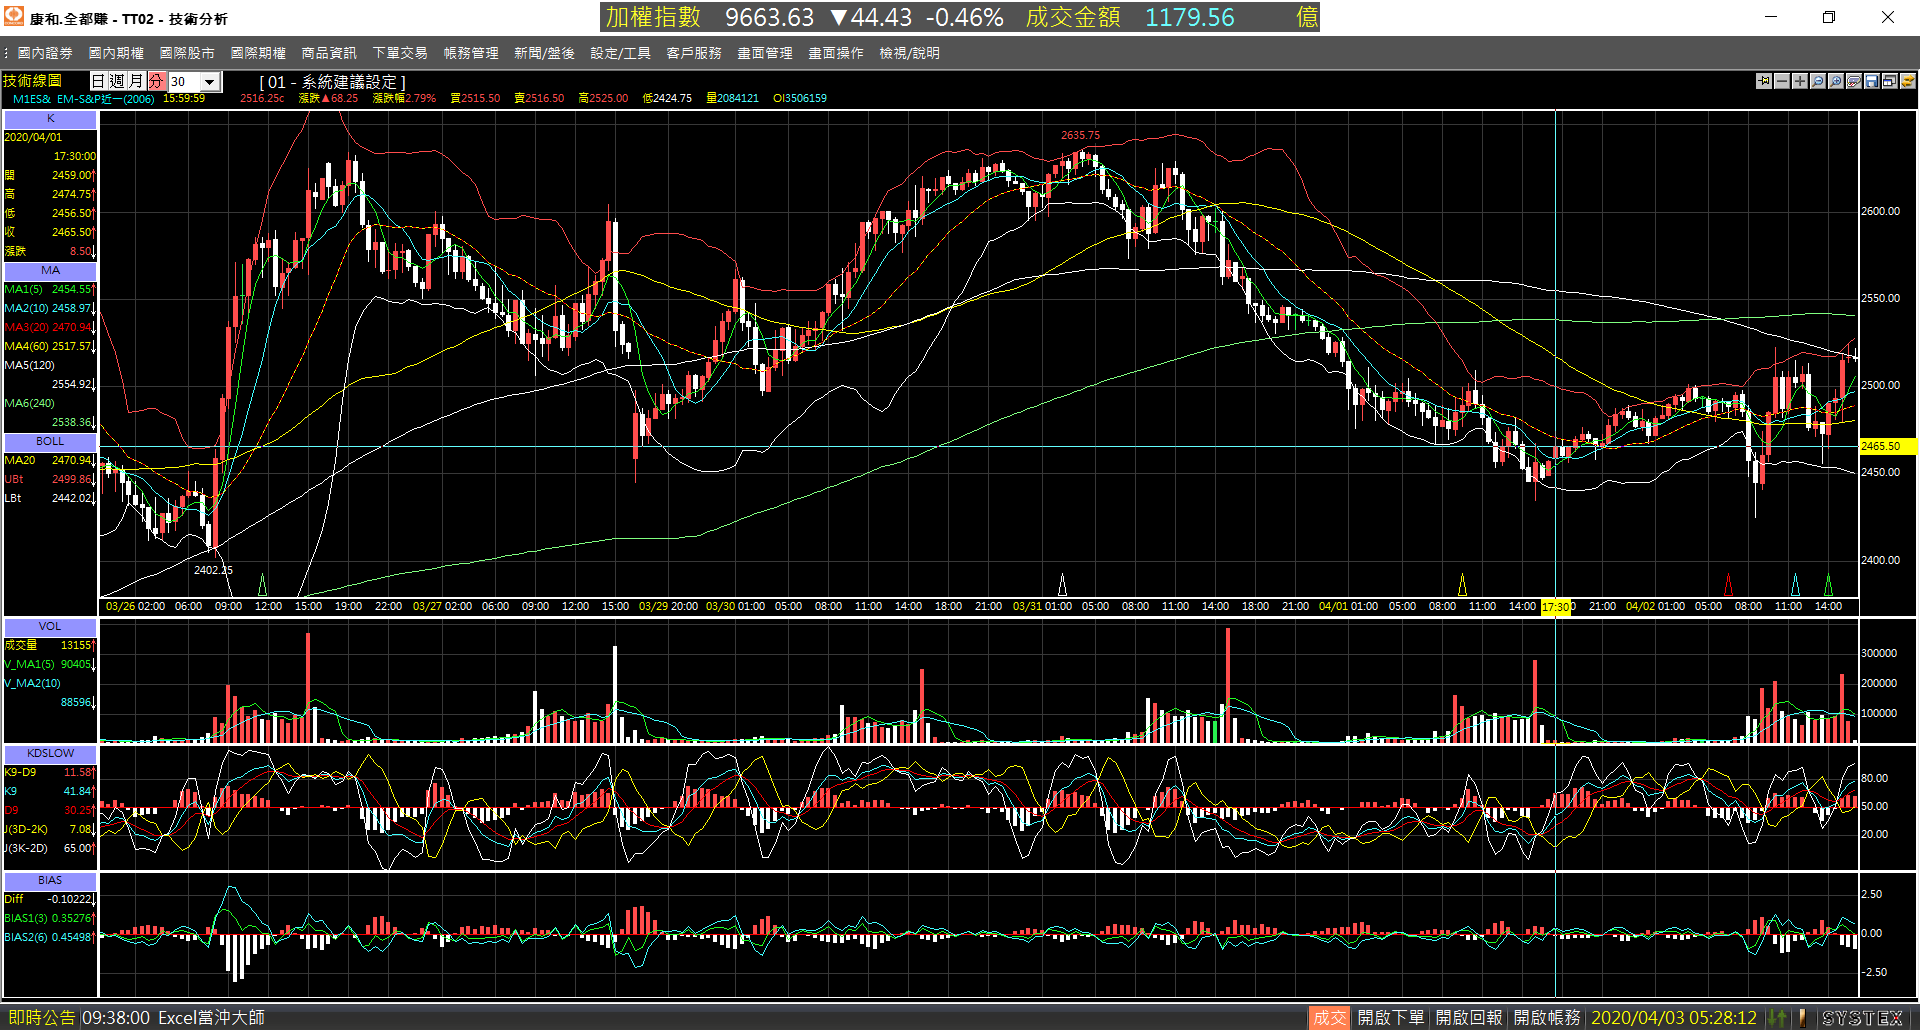
Task: Click the yellow 2465.50 price axis label
Action: tap(1887, 446)
